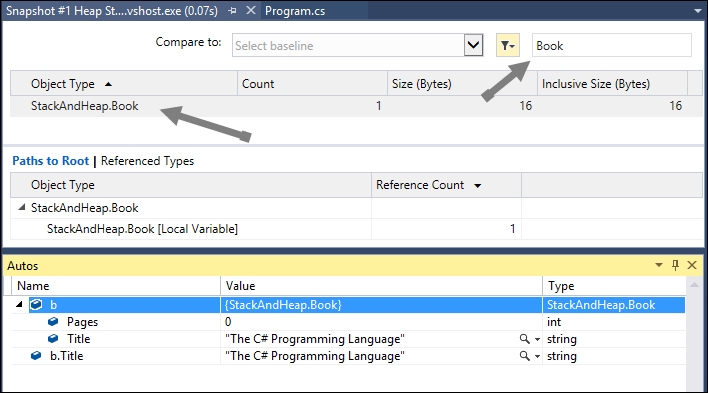Select the Paths to Root view
Screen dimensions: 708x393
tap(51, 161)
